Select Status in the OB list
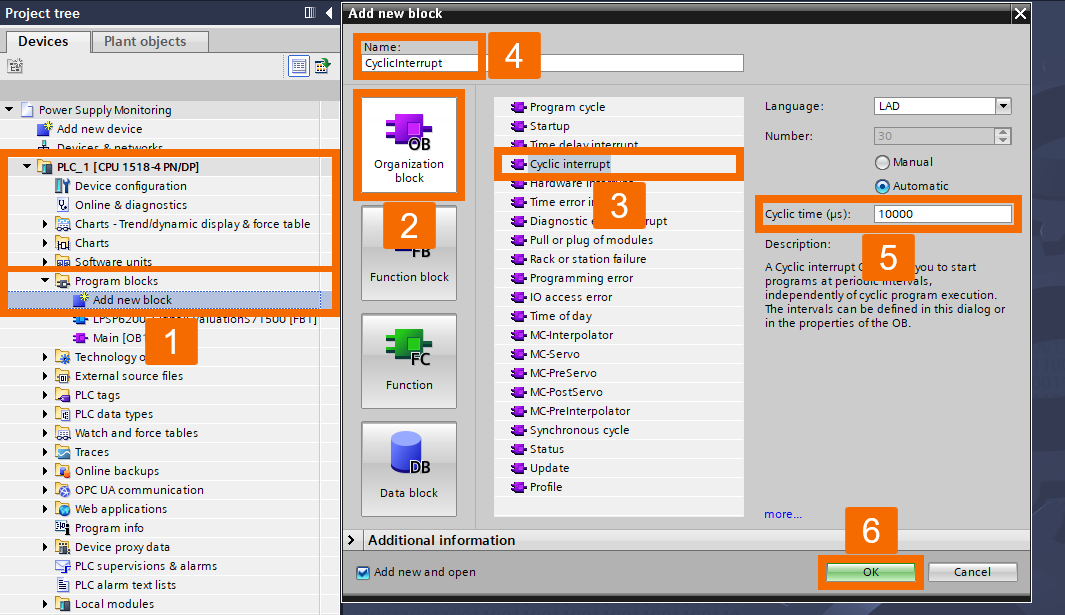This screenshot has width=1065, height=615. 547,449
